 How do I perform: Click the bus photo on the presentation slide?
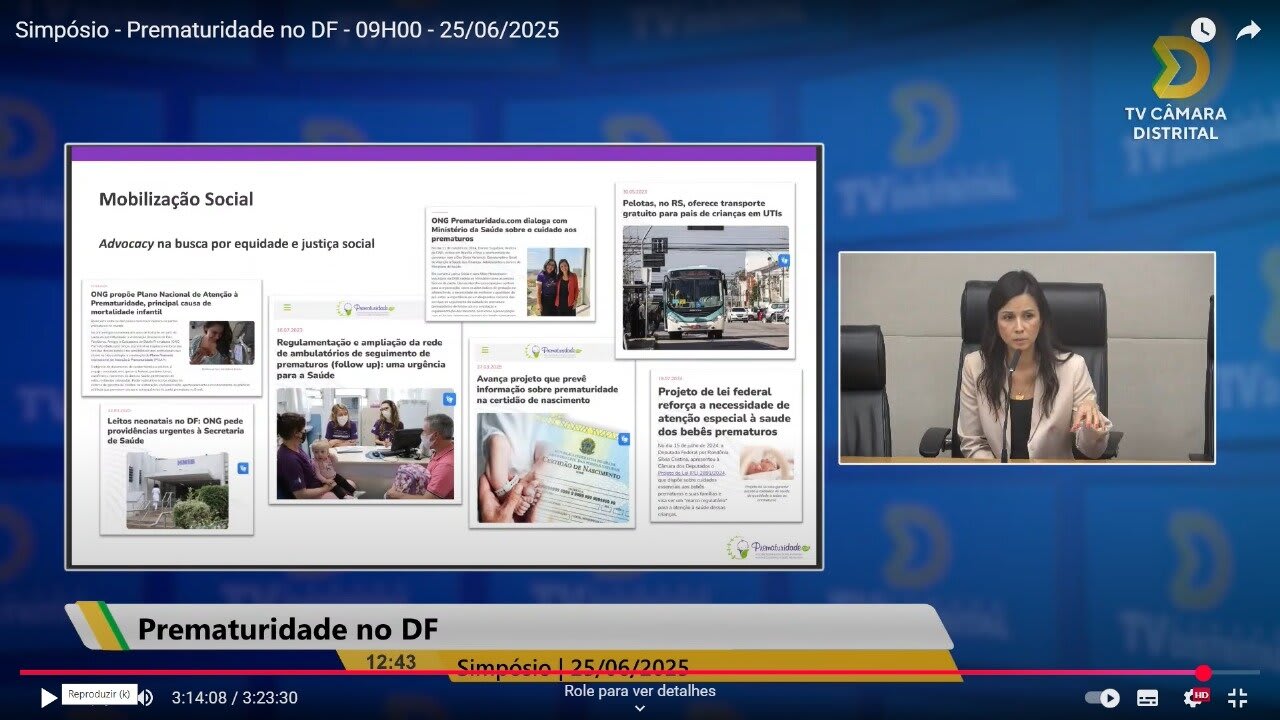coord(705,288)
